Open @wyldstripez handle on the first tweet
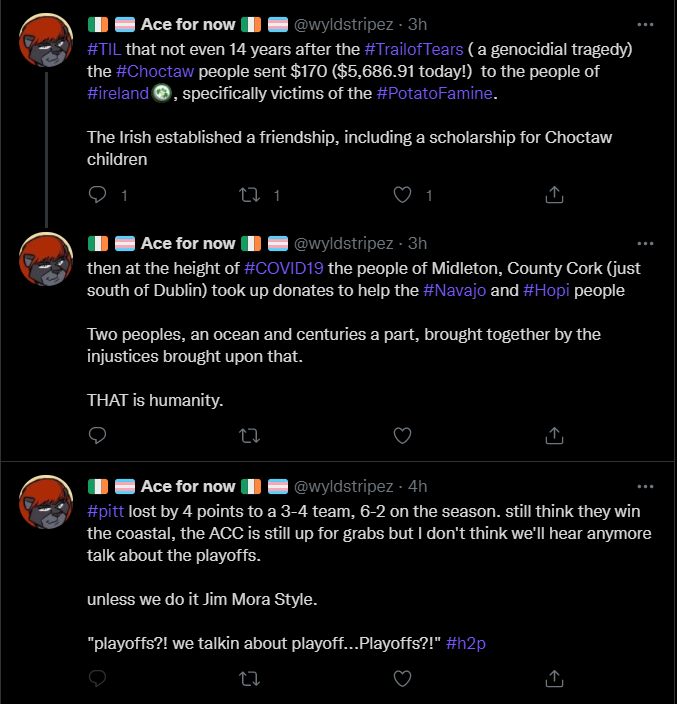This screenshot has height=704, width=677. click(343, 24)
